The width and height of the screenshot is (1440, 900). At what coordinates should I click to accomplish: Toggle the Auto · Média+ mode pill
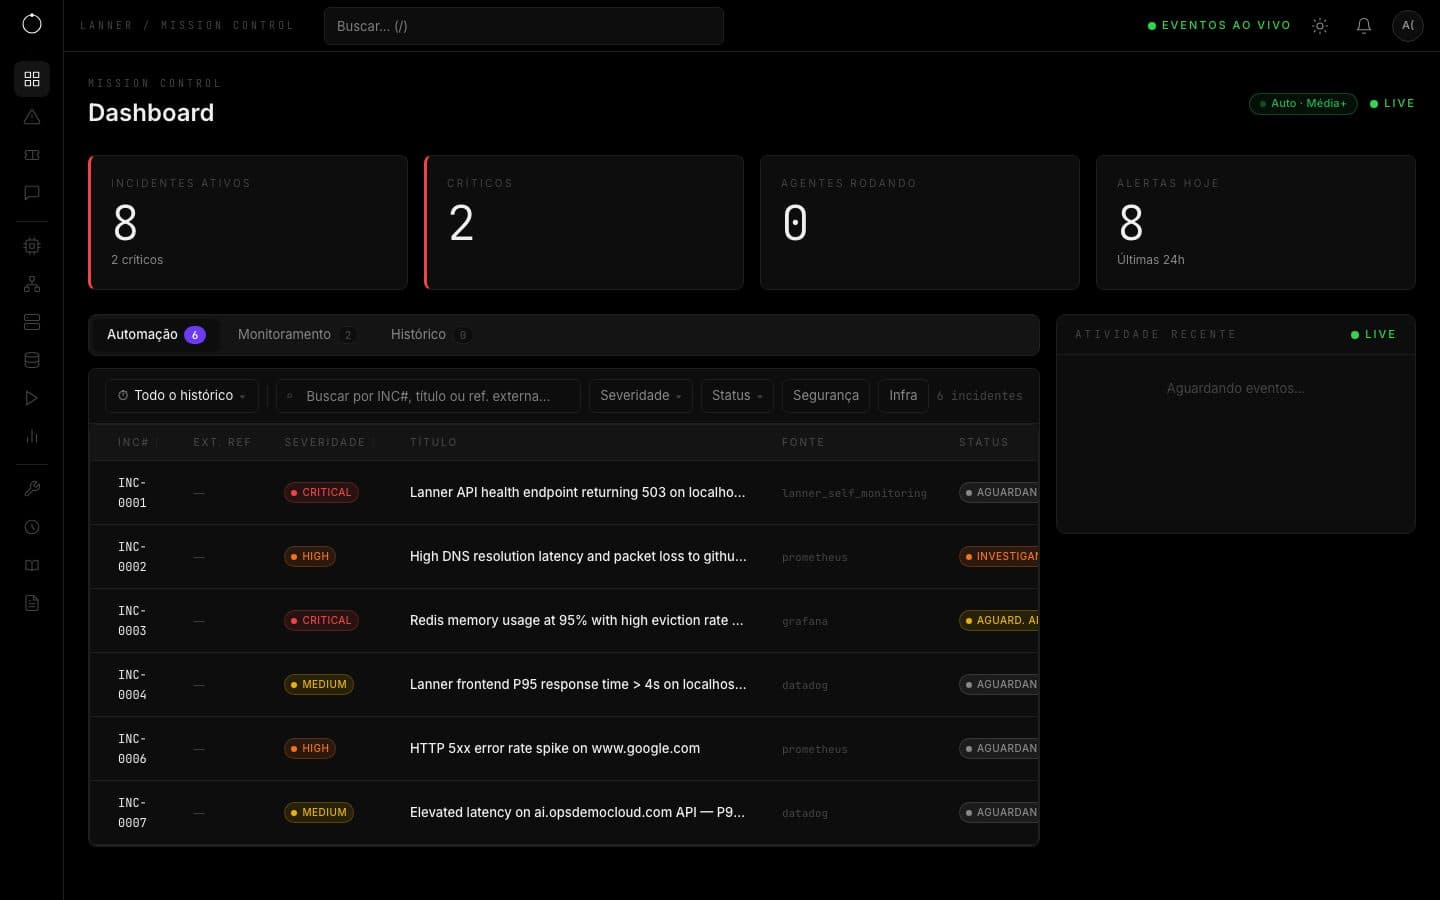click(1303, 103)
